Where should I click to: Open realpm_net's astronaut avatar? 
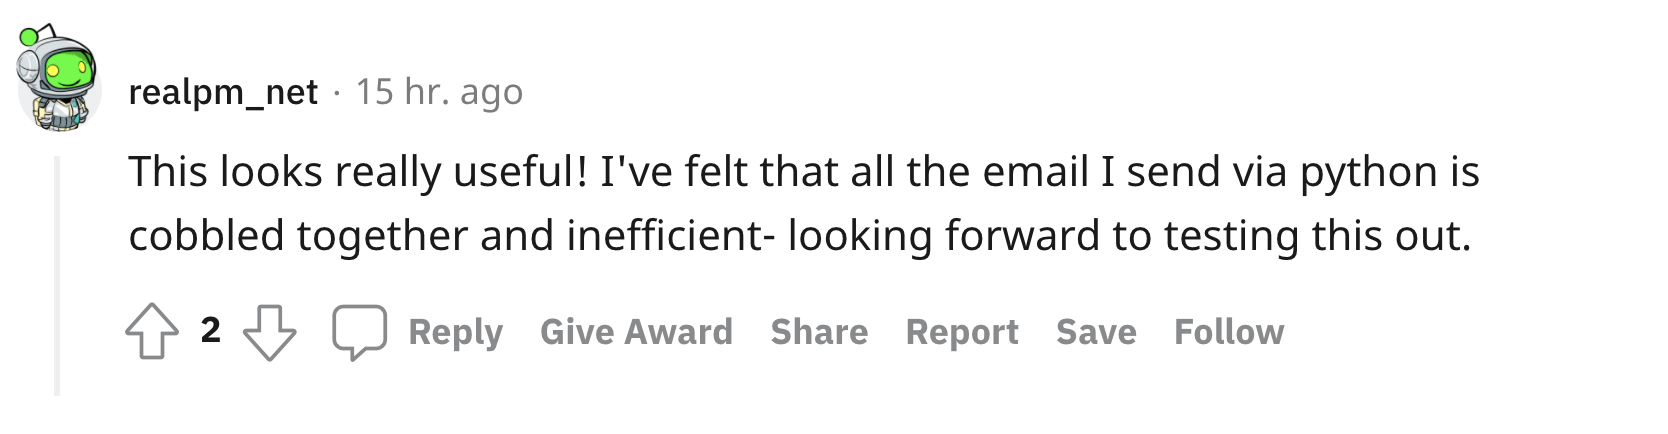[x=56, y=79]
